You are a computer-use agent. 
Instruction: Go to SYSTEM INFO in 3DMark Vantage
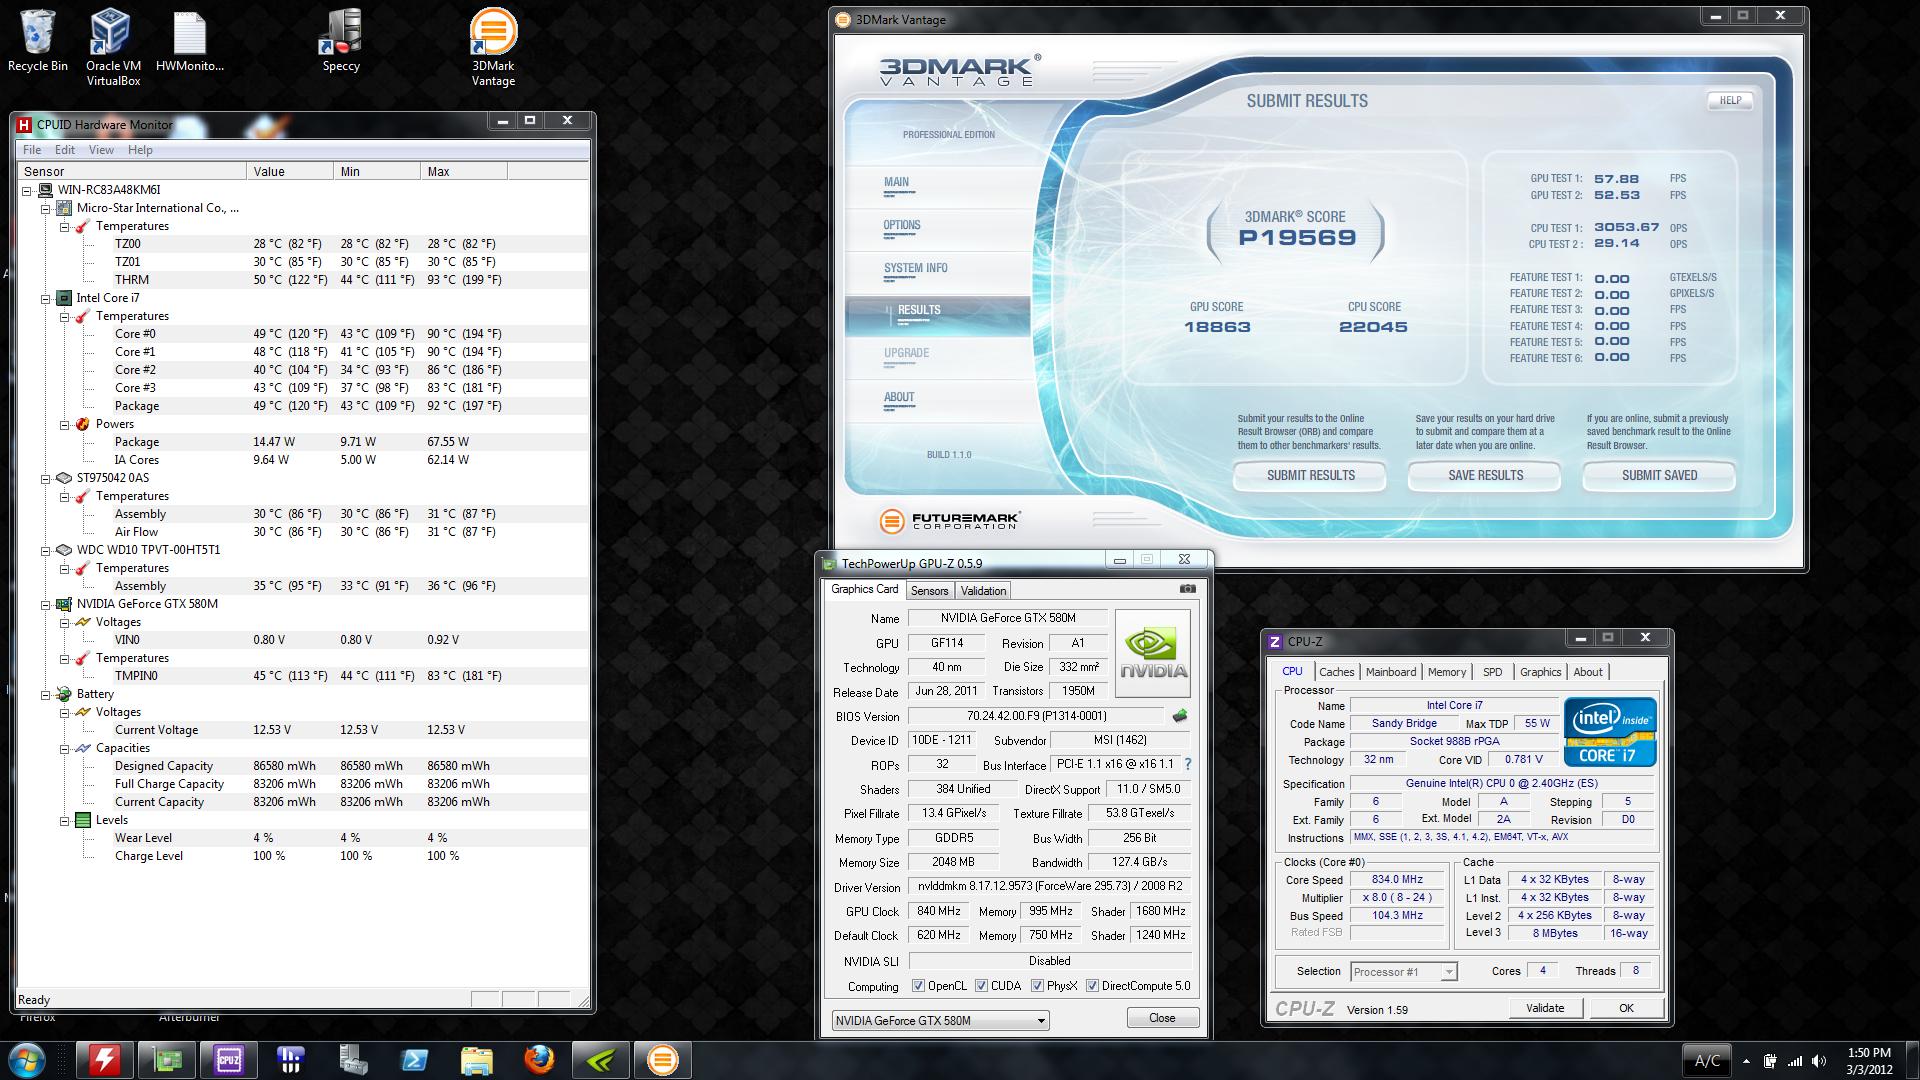[x=915, y=268]
